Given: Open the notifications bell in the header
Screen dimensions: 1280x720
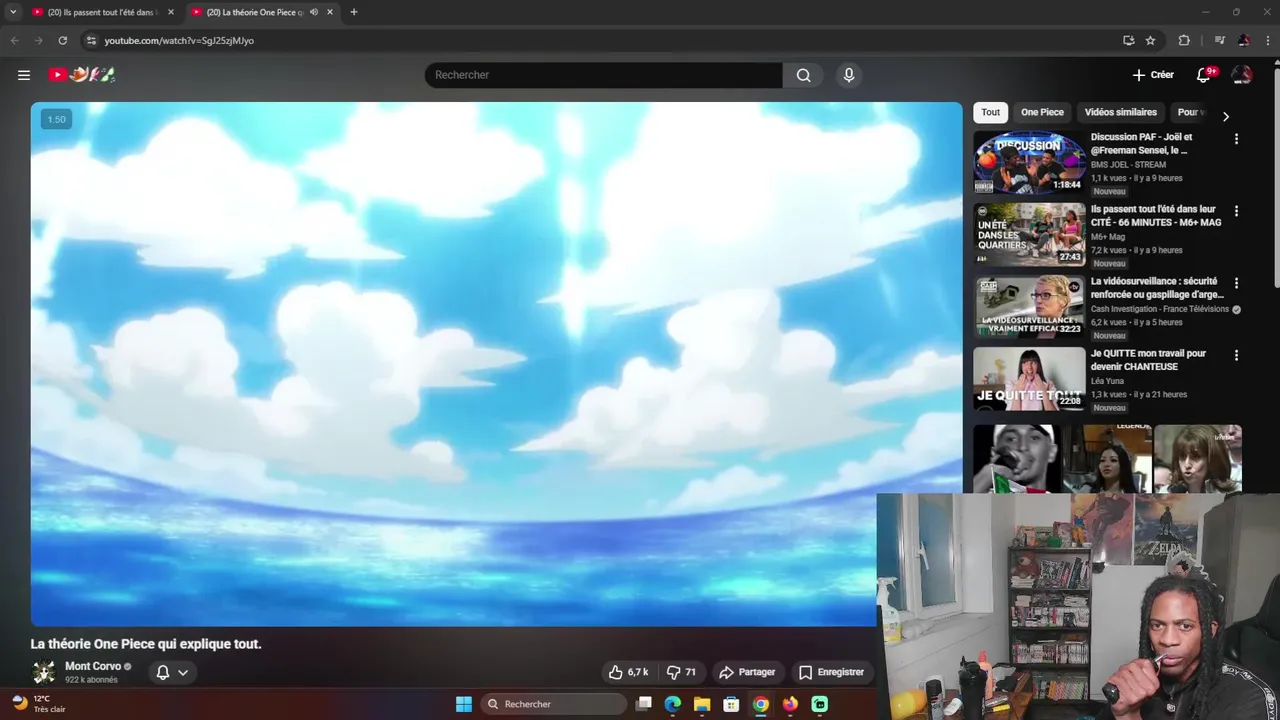Looking at the screenshot, I should click(1204, 75).
